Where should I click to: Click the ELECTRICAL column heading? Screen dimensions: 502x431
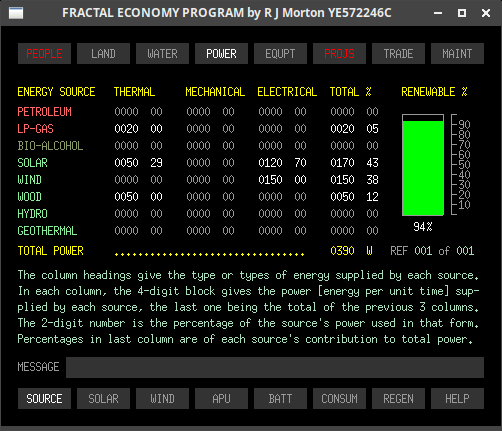pos(287,92)
